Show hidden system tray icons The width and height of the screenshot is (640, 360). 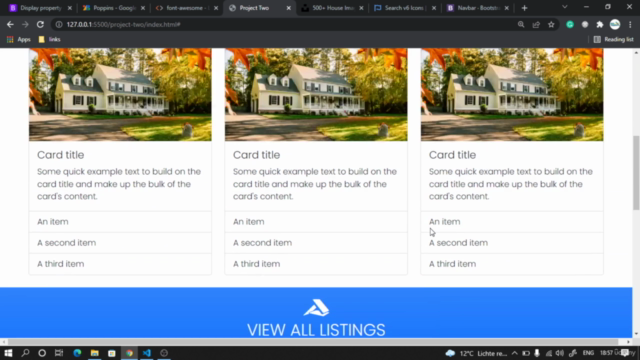(514, 353)
